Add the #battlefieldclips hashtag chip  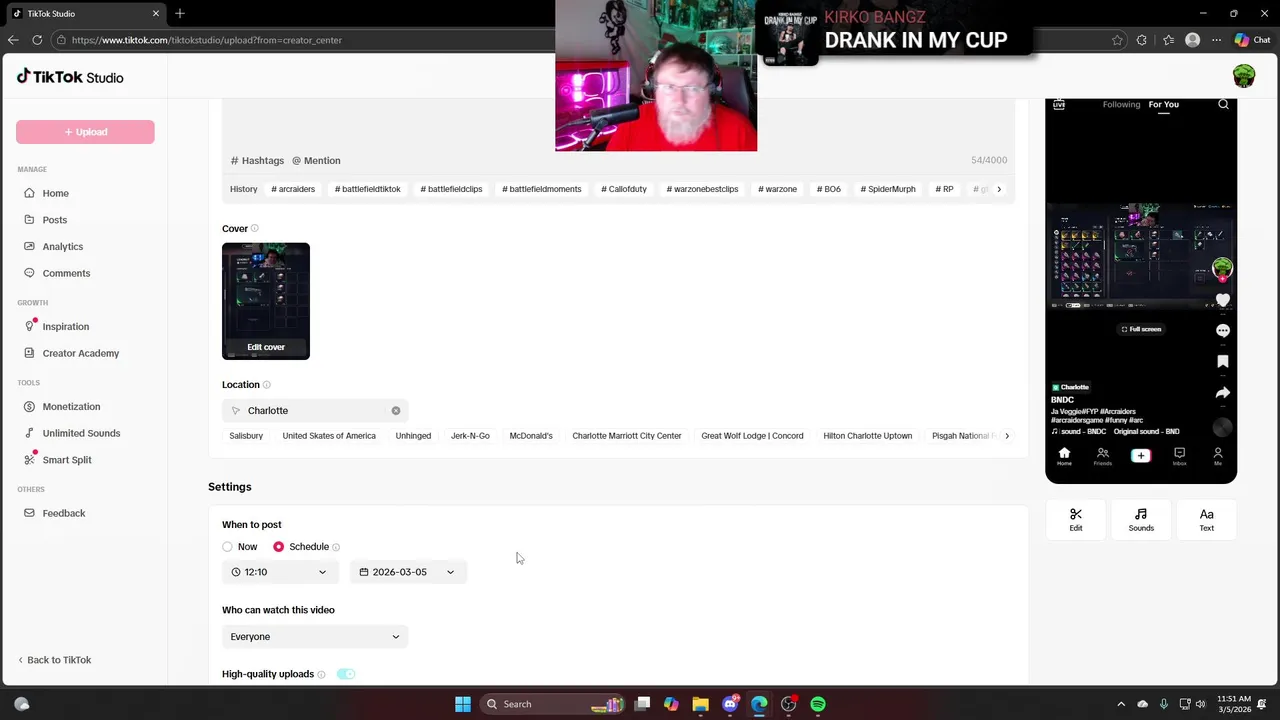click(451, 189)
